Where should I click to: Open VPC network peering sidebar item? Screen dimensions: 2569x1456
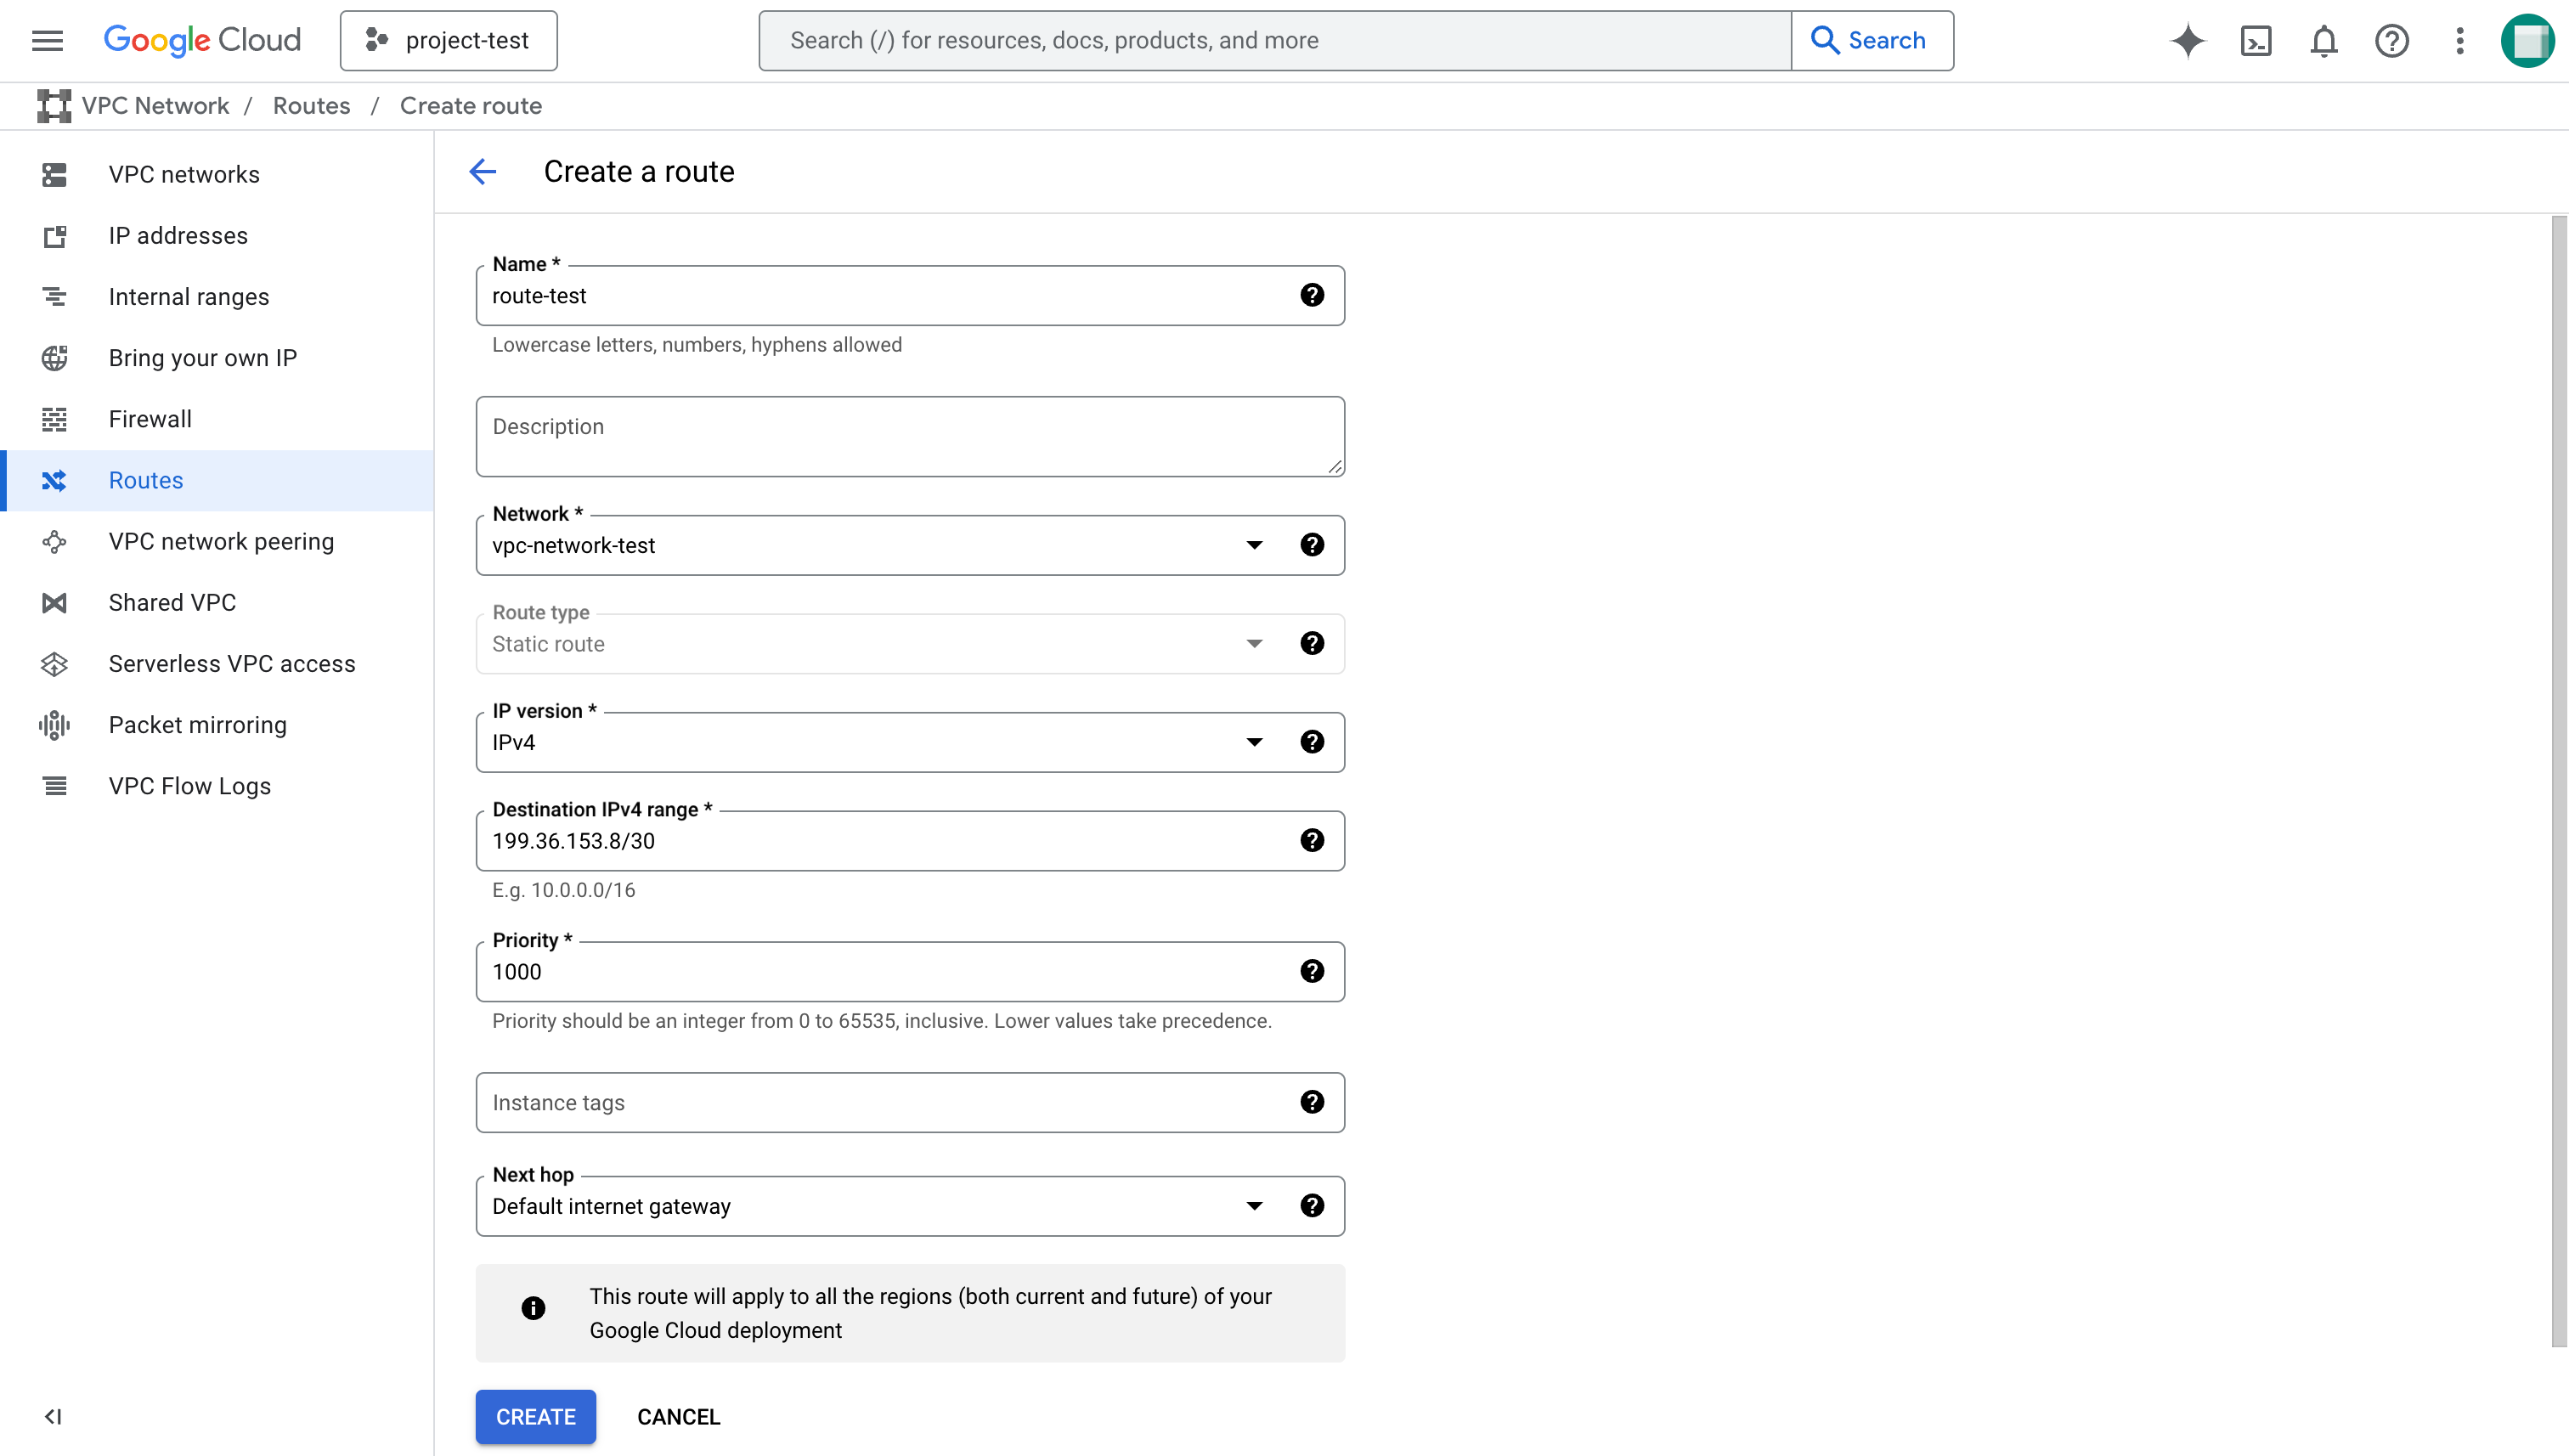221,541
